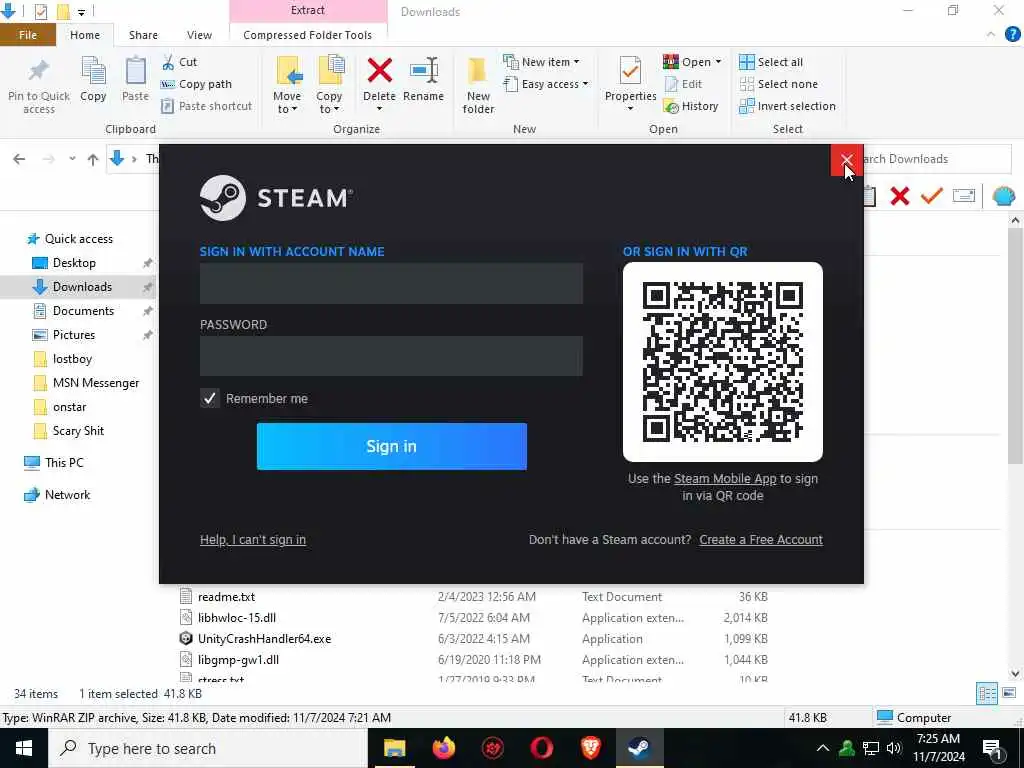The width and height of the screenshot is (1024, 768).
Task: Expand the Open button dropdown arrow
Action: [x=718, y=62]
